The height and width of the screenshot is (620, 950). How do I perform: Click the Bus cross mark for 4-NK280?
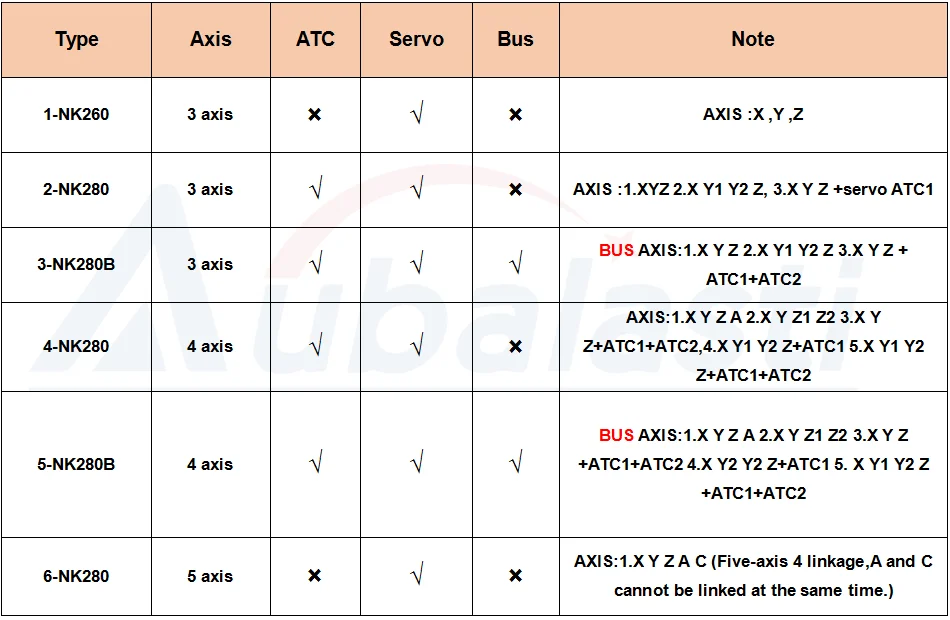(x=516, y=346)
